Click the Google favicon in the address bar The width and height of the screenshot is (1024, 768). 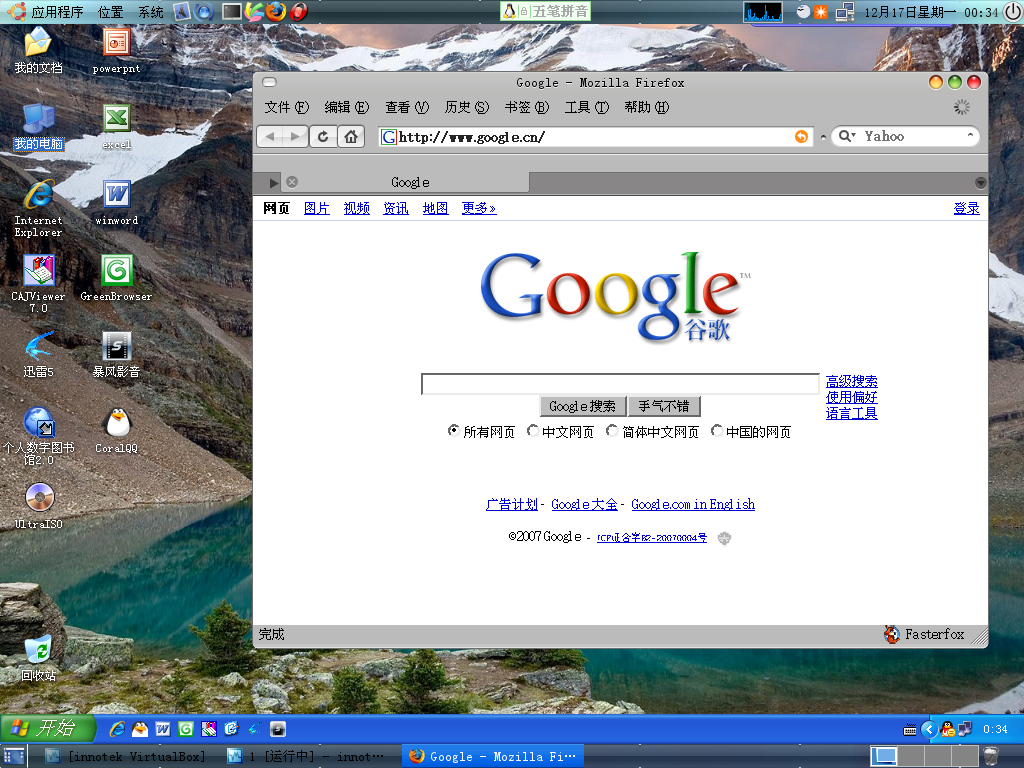(x=389, y=136)
